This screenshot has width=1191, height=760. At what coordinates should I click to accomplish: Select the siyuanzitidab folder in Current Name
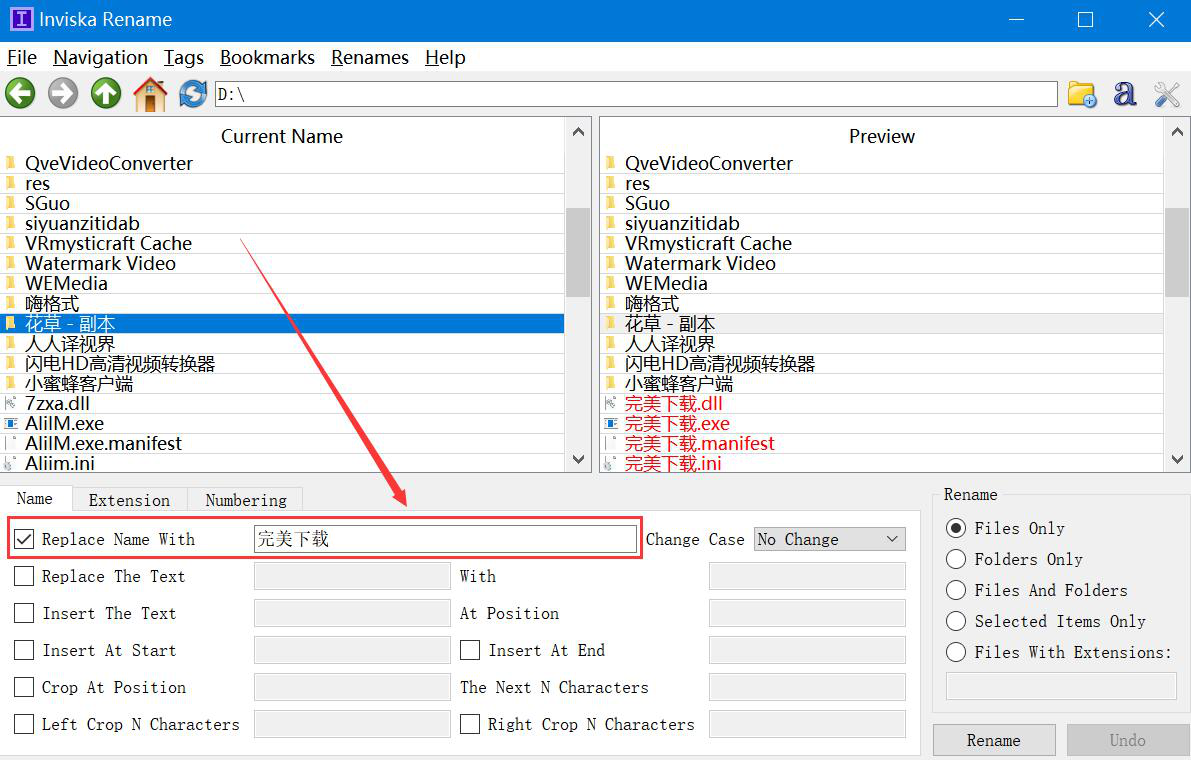(x=282, y=223)
